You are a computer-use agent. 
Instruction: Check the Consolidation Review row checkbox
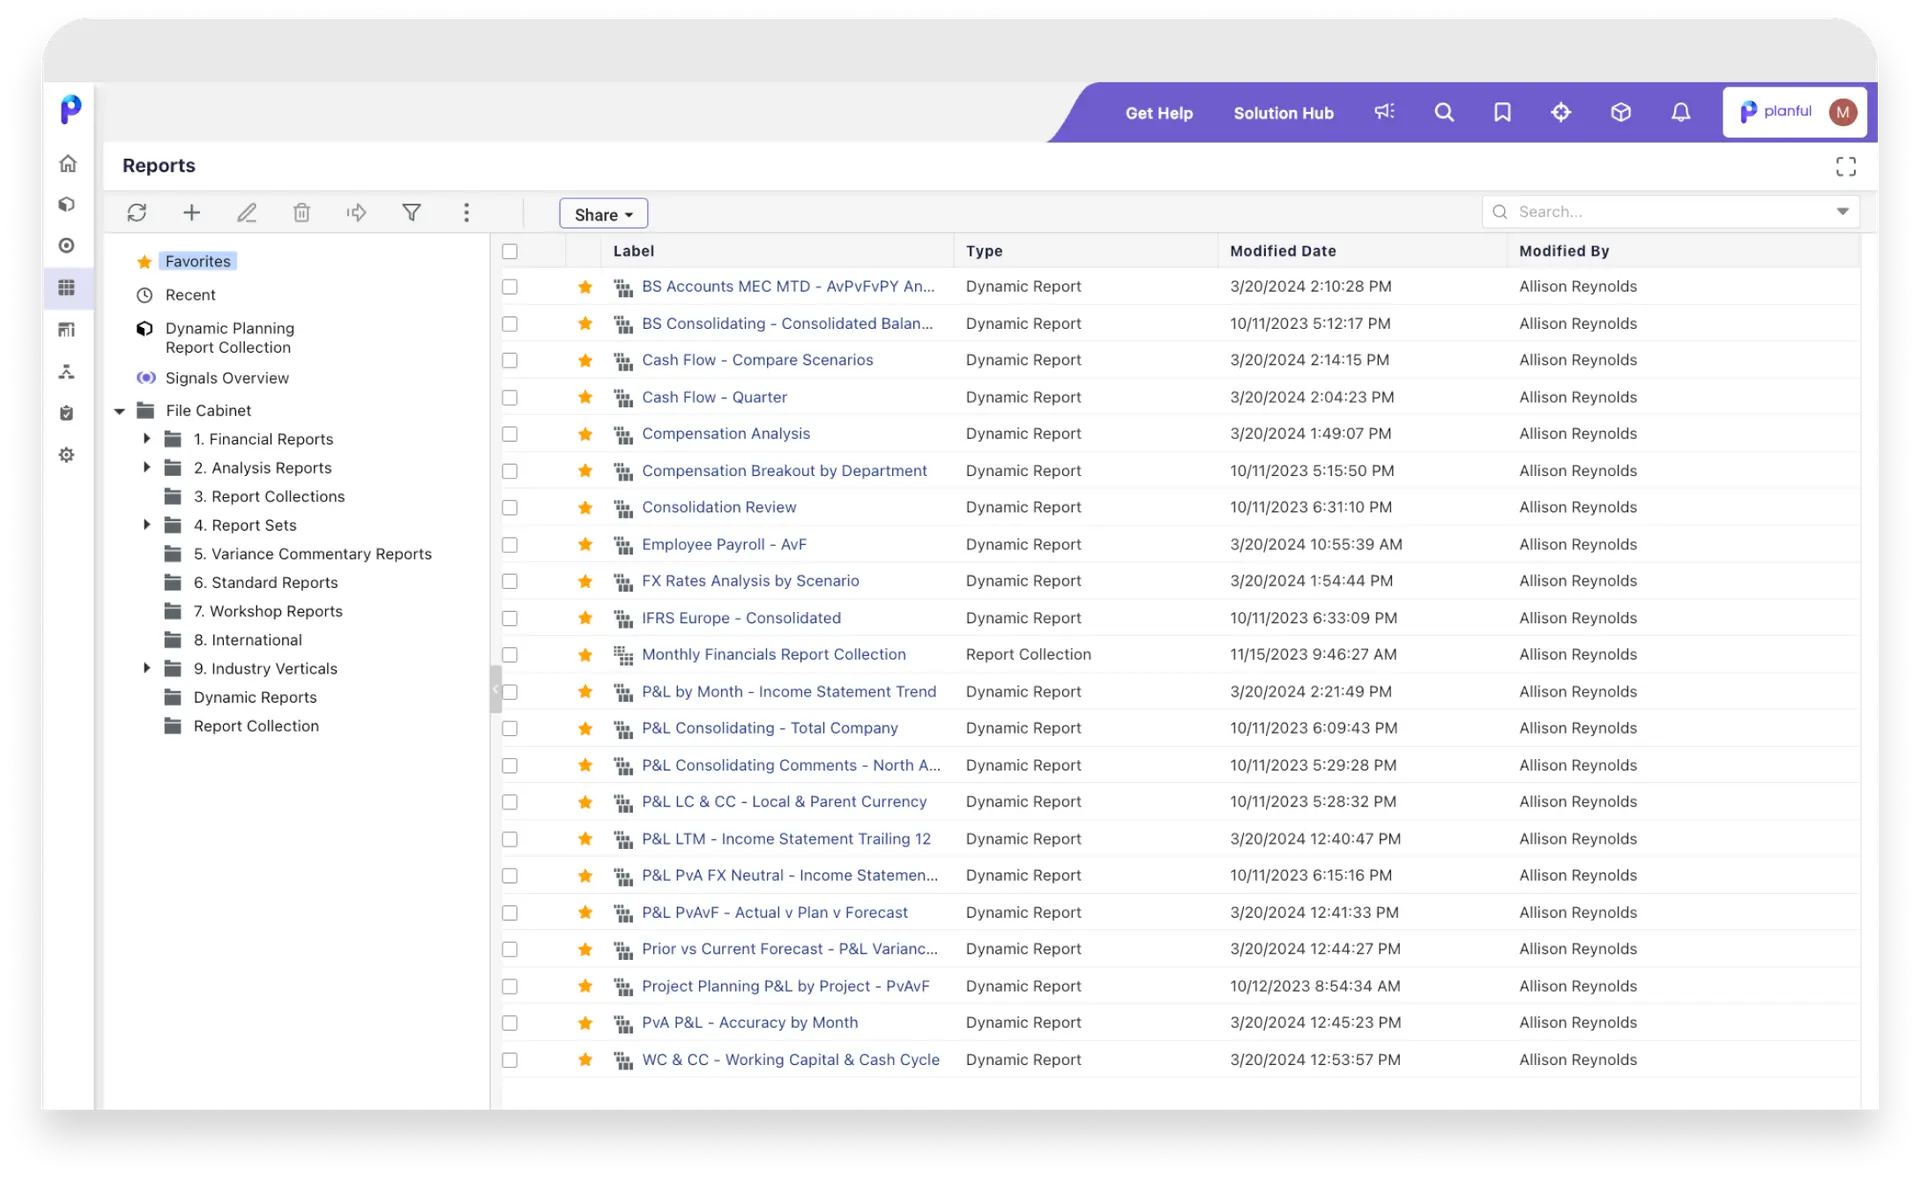[510, 508]
